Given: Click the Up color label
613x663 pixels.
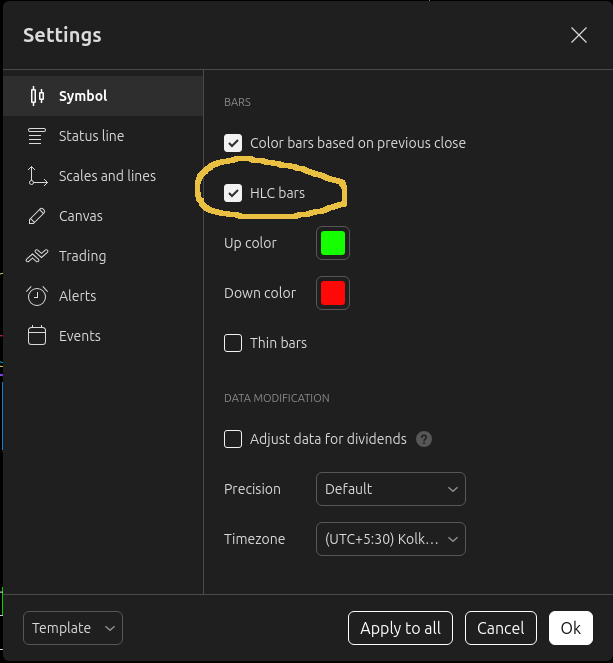Looking at the screenshot, I should click(250, 243).
